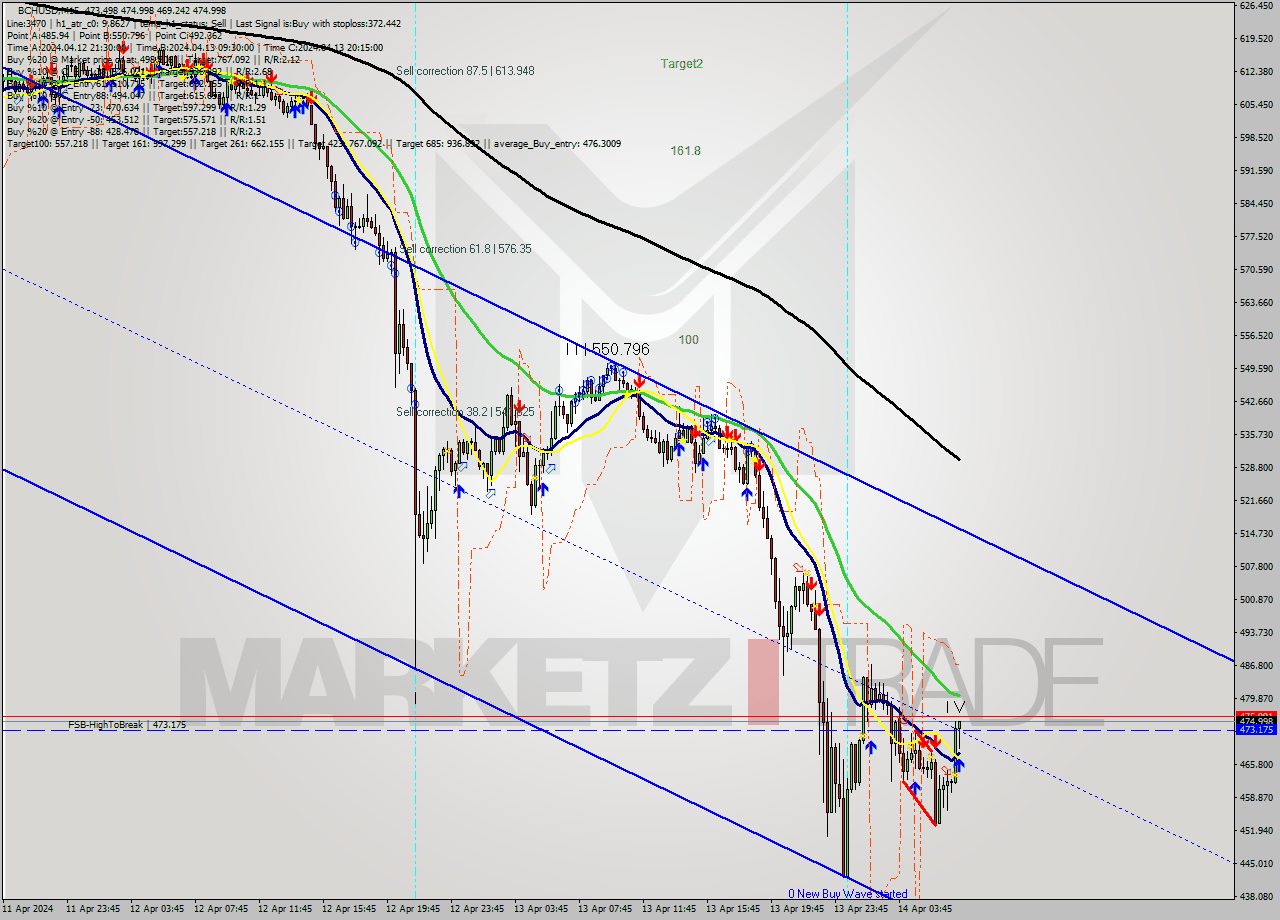Click the '13 Apr 15:45' time axis label
This screenshot has width=1280, height=920.
(x=735, y=910)
